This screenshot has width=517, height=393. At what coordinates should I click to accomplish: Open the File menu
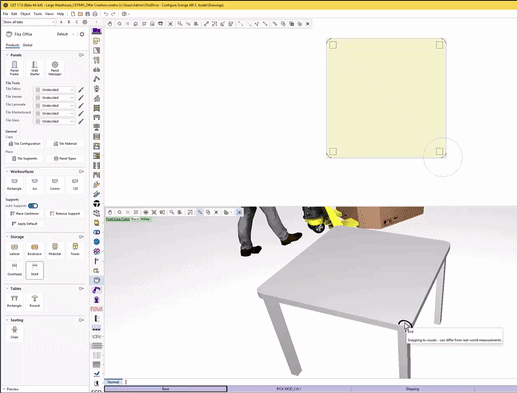click(5, 14)
